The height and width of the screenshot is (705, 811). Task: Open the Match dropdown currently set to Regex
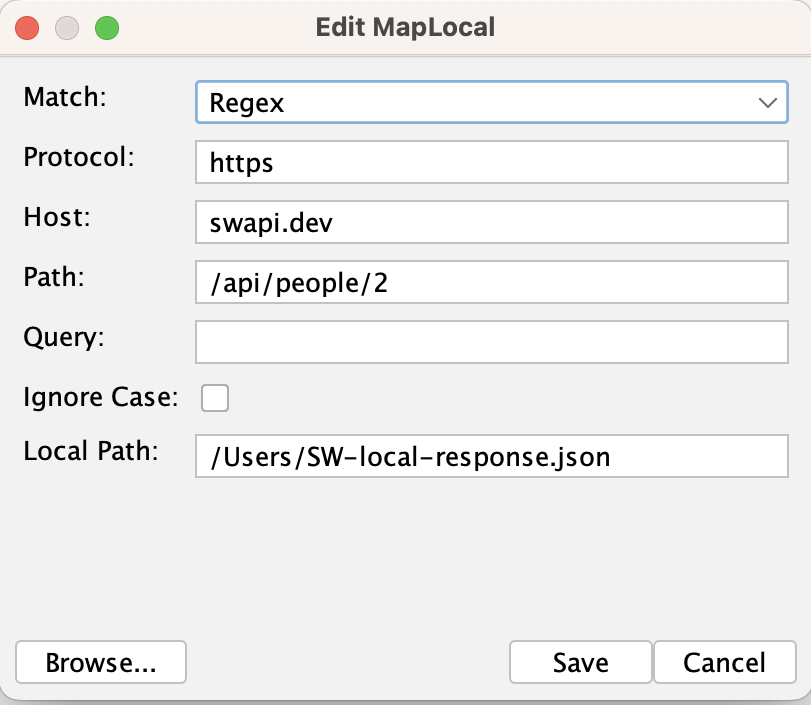(x=490, y=101)
